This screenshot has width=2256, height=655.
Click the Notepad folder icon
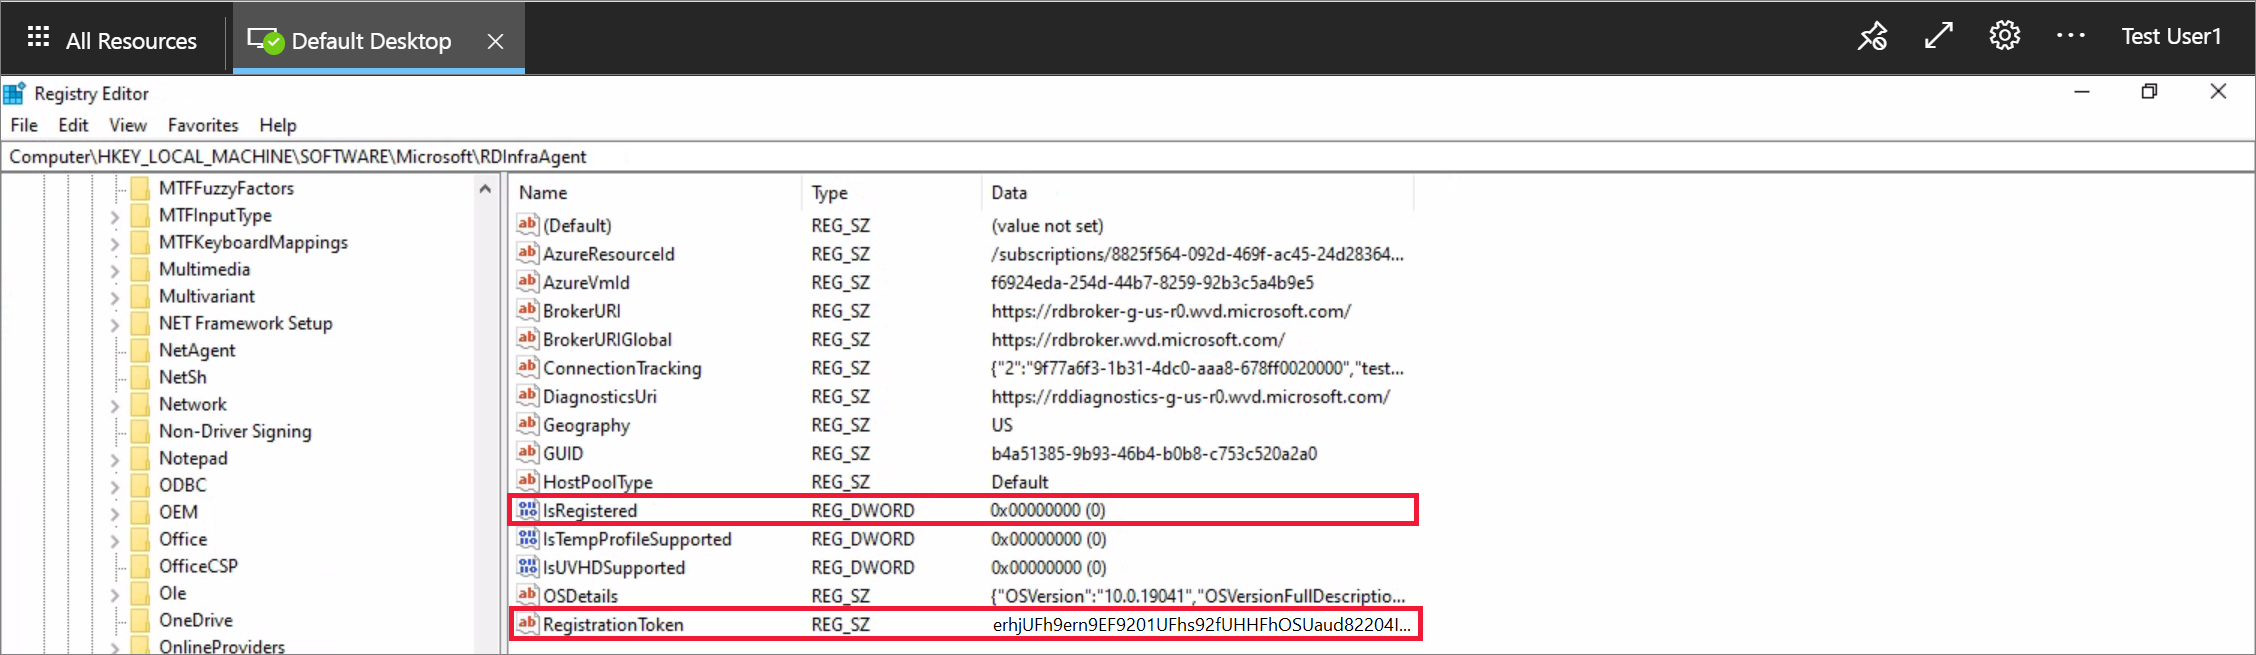point(140,458)
